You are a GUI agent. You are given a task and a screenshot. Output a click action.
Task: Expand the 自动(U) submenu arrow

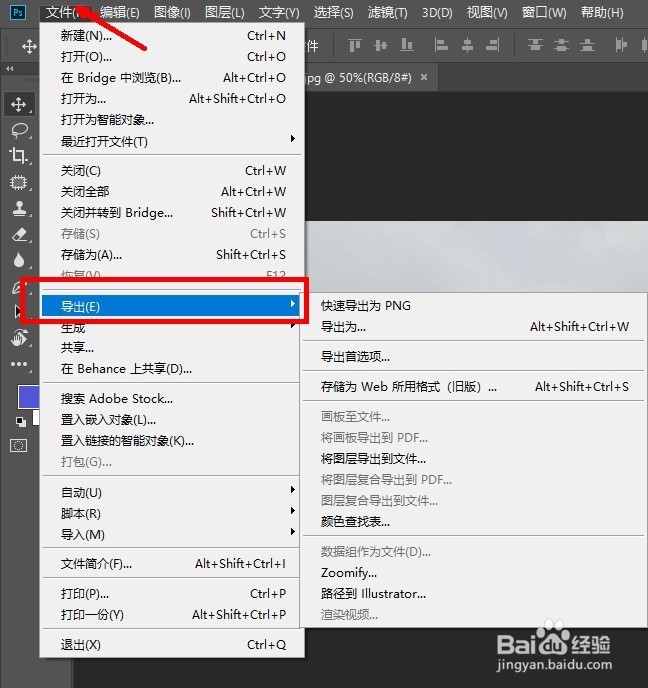click(x=293, y=489)
